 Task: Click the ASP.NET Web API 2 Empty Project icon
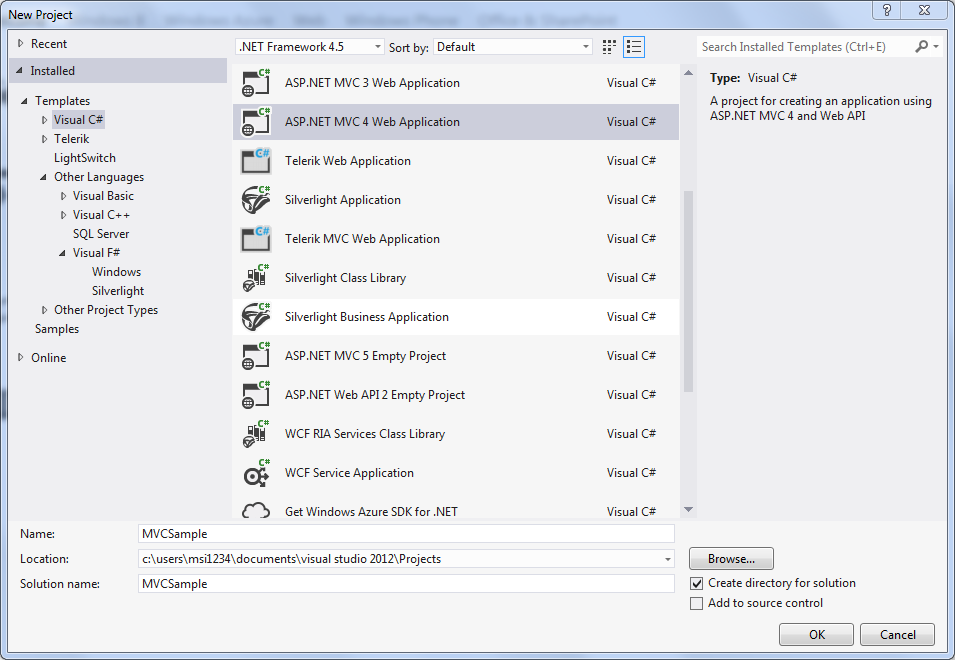coord(256,395)
